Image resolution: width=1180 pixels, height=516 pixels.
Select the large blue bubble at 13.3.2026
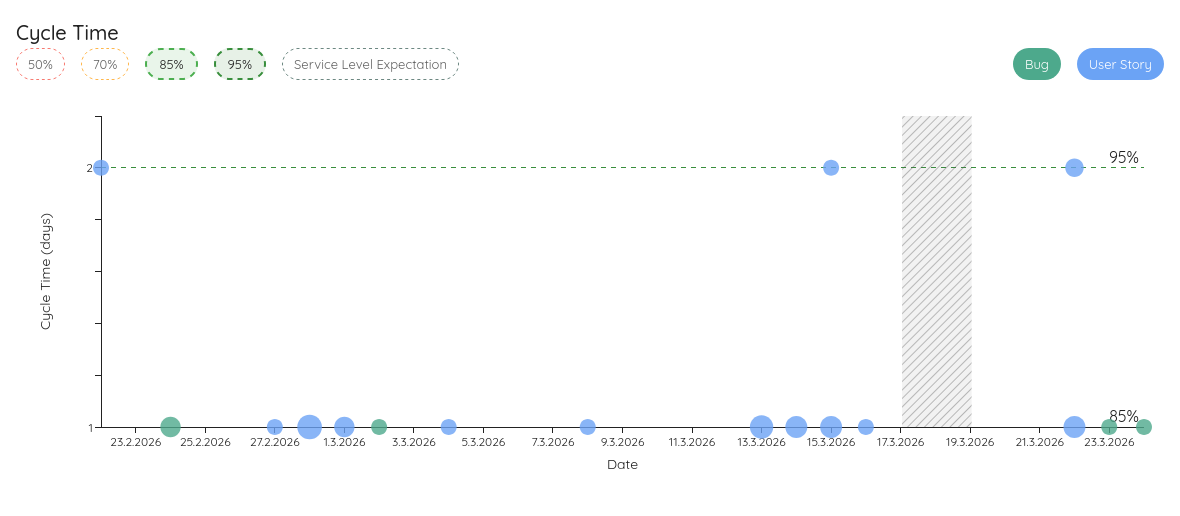(x=761, y=427)
